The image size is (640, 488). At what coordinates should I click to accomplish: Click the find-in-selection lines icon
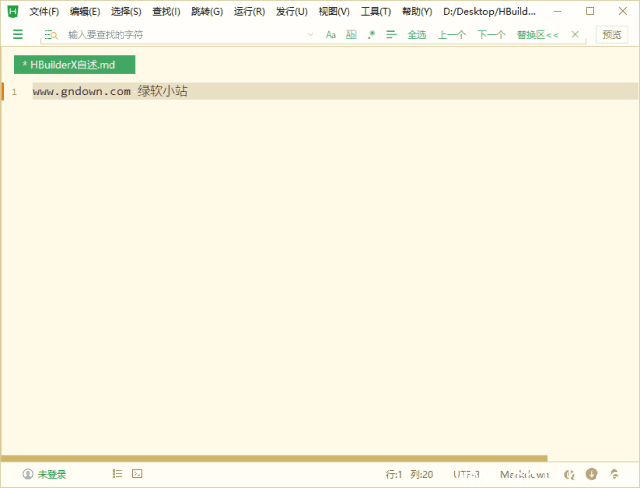coord(391,34)
